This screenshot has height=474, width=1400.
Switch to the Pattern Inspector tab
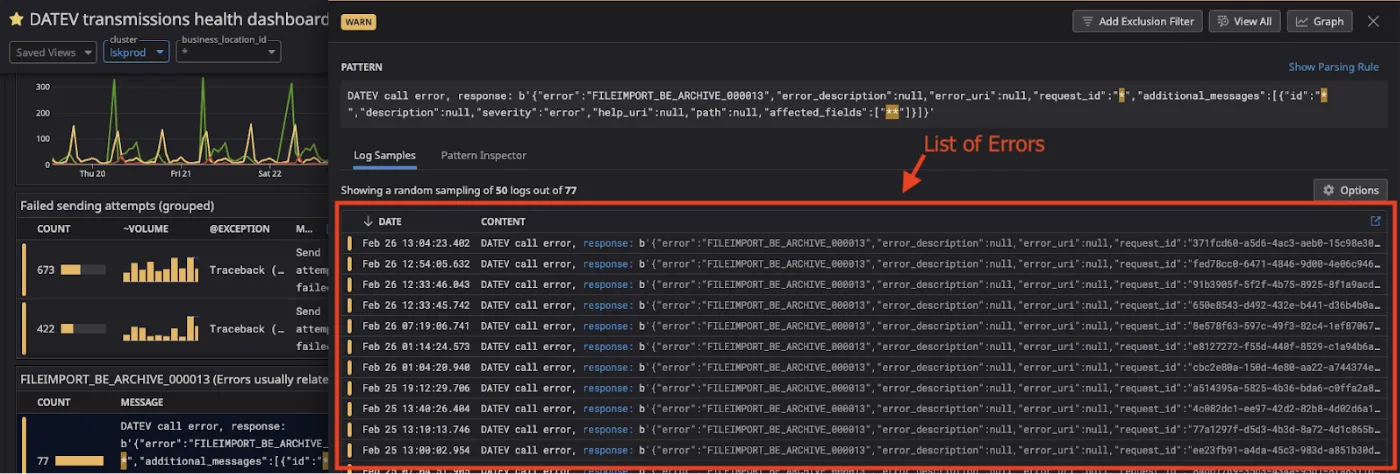point(483,155)
